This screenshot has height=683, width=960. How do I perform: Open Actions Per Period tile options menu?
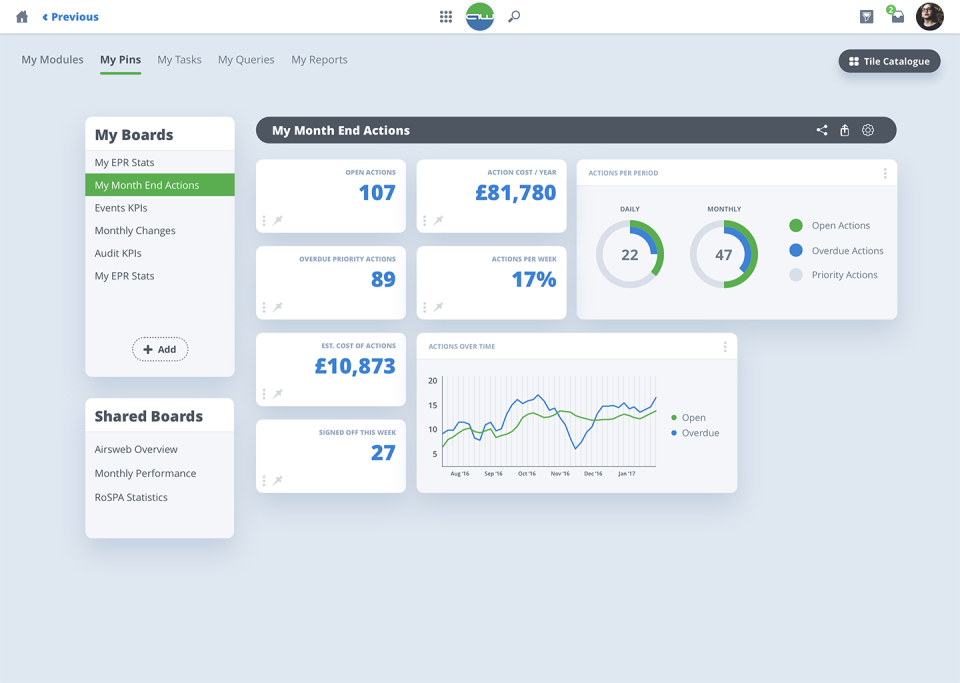pyautogui.click(x=885, y=174)
